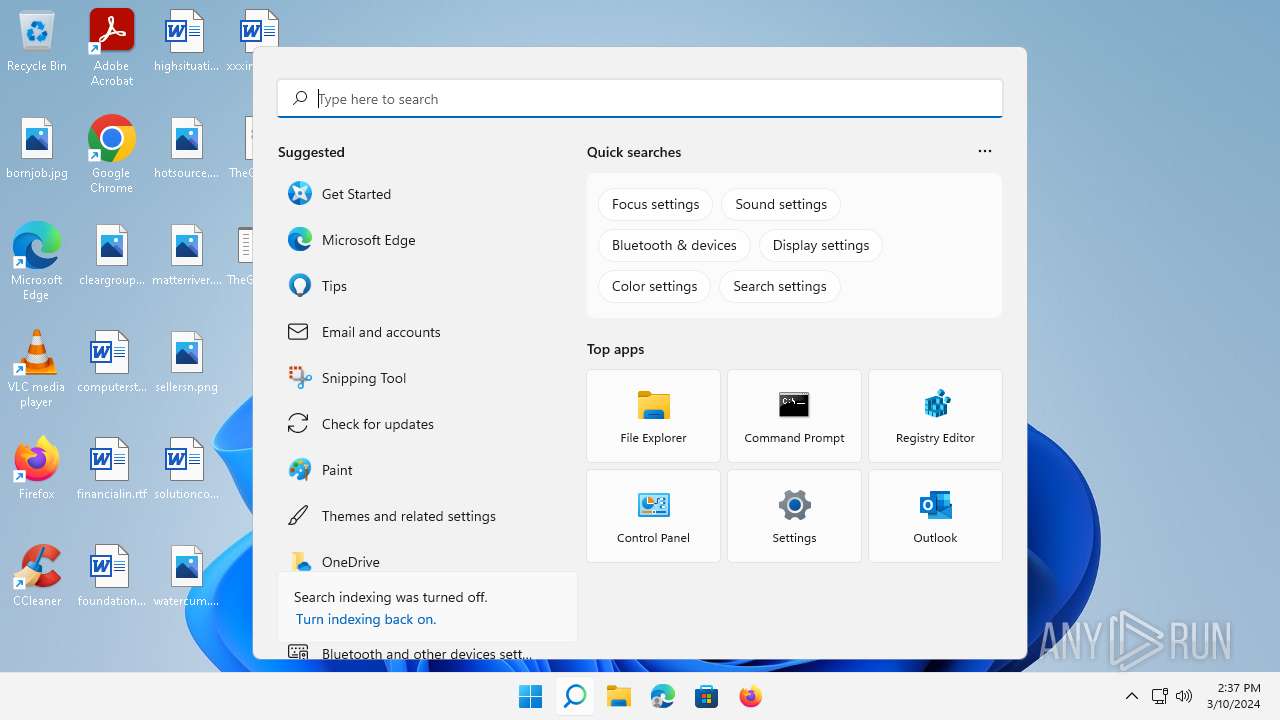
Task: Select Bluetooth & devices quick search
Action: [x=674, y=245]
